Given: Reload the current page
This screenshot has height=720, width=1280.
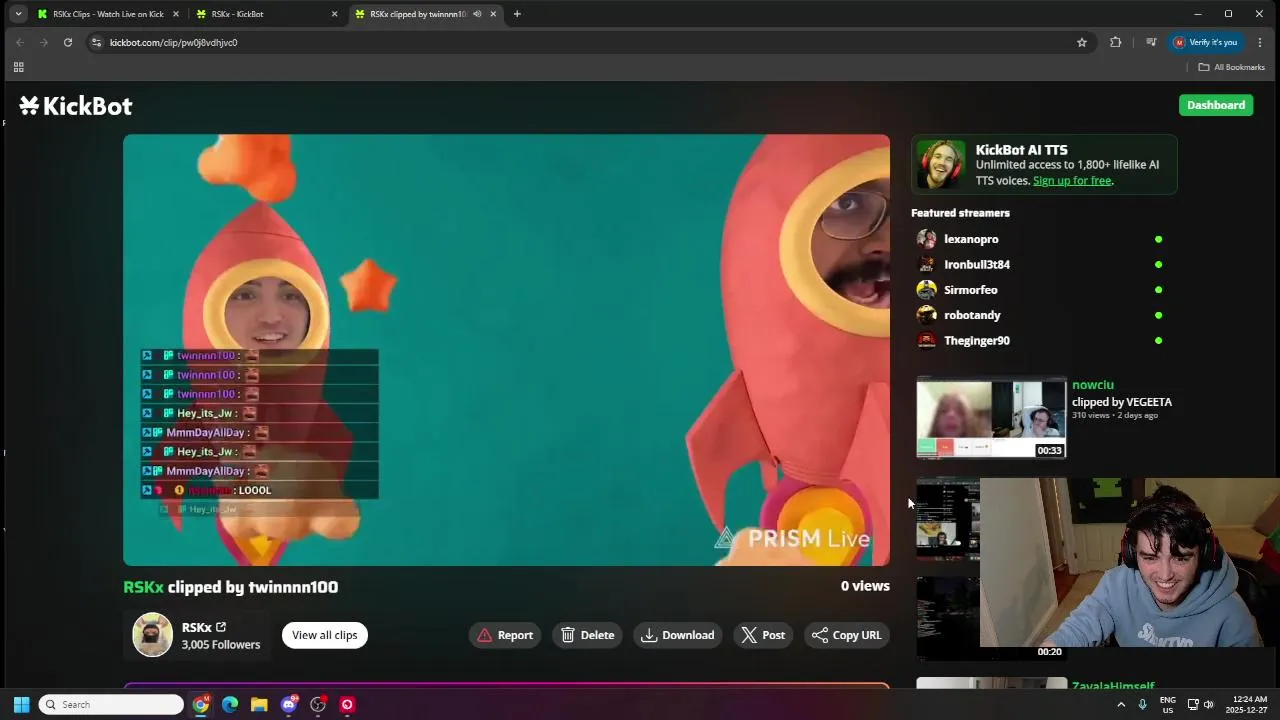Looking at the screenshot, I should click(68, 42).
